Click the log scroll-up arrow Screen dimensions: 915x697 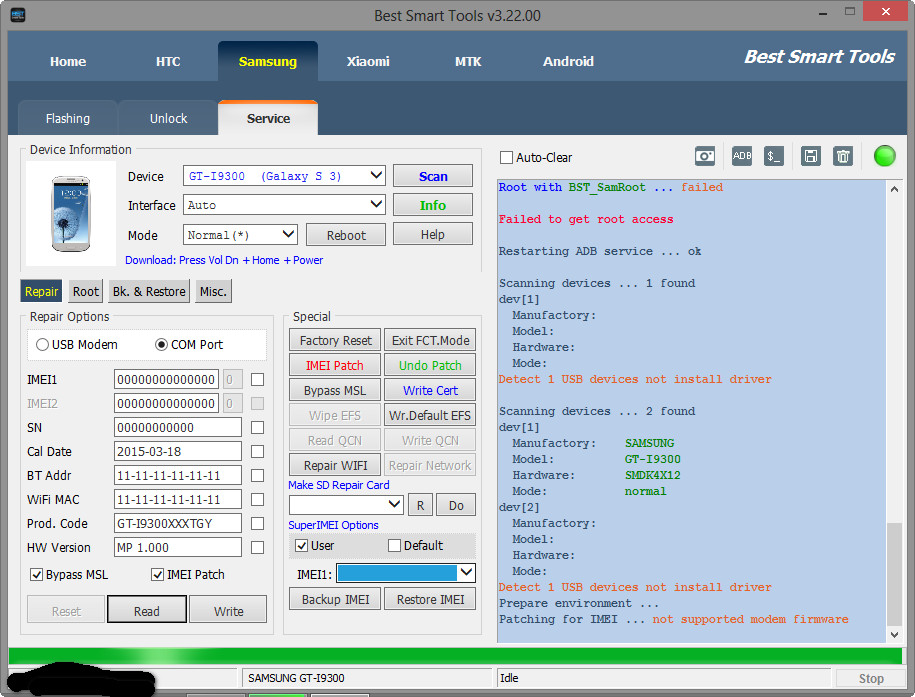[894, 189]
